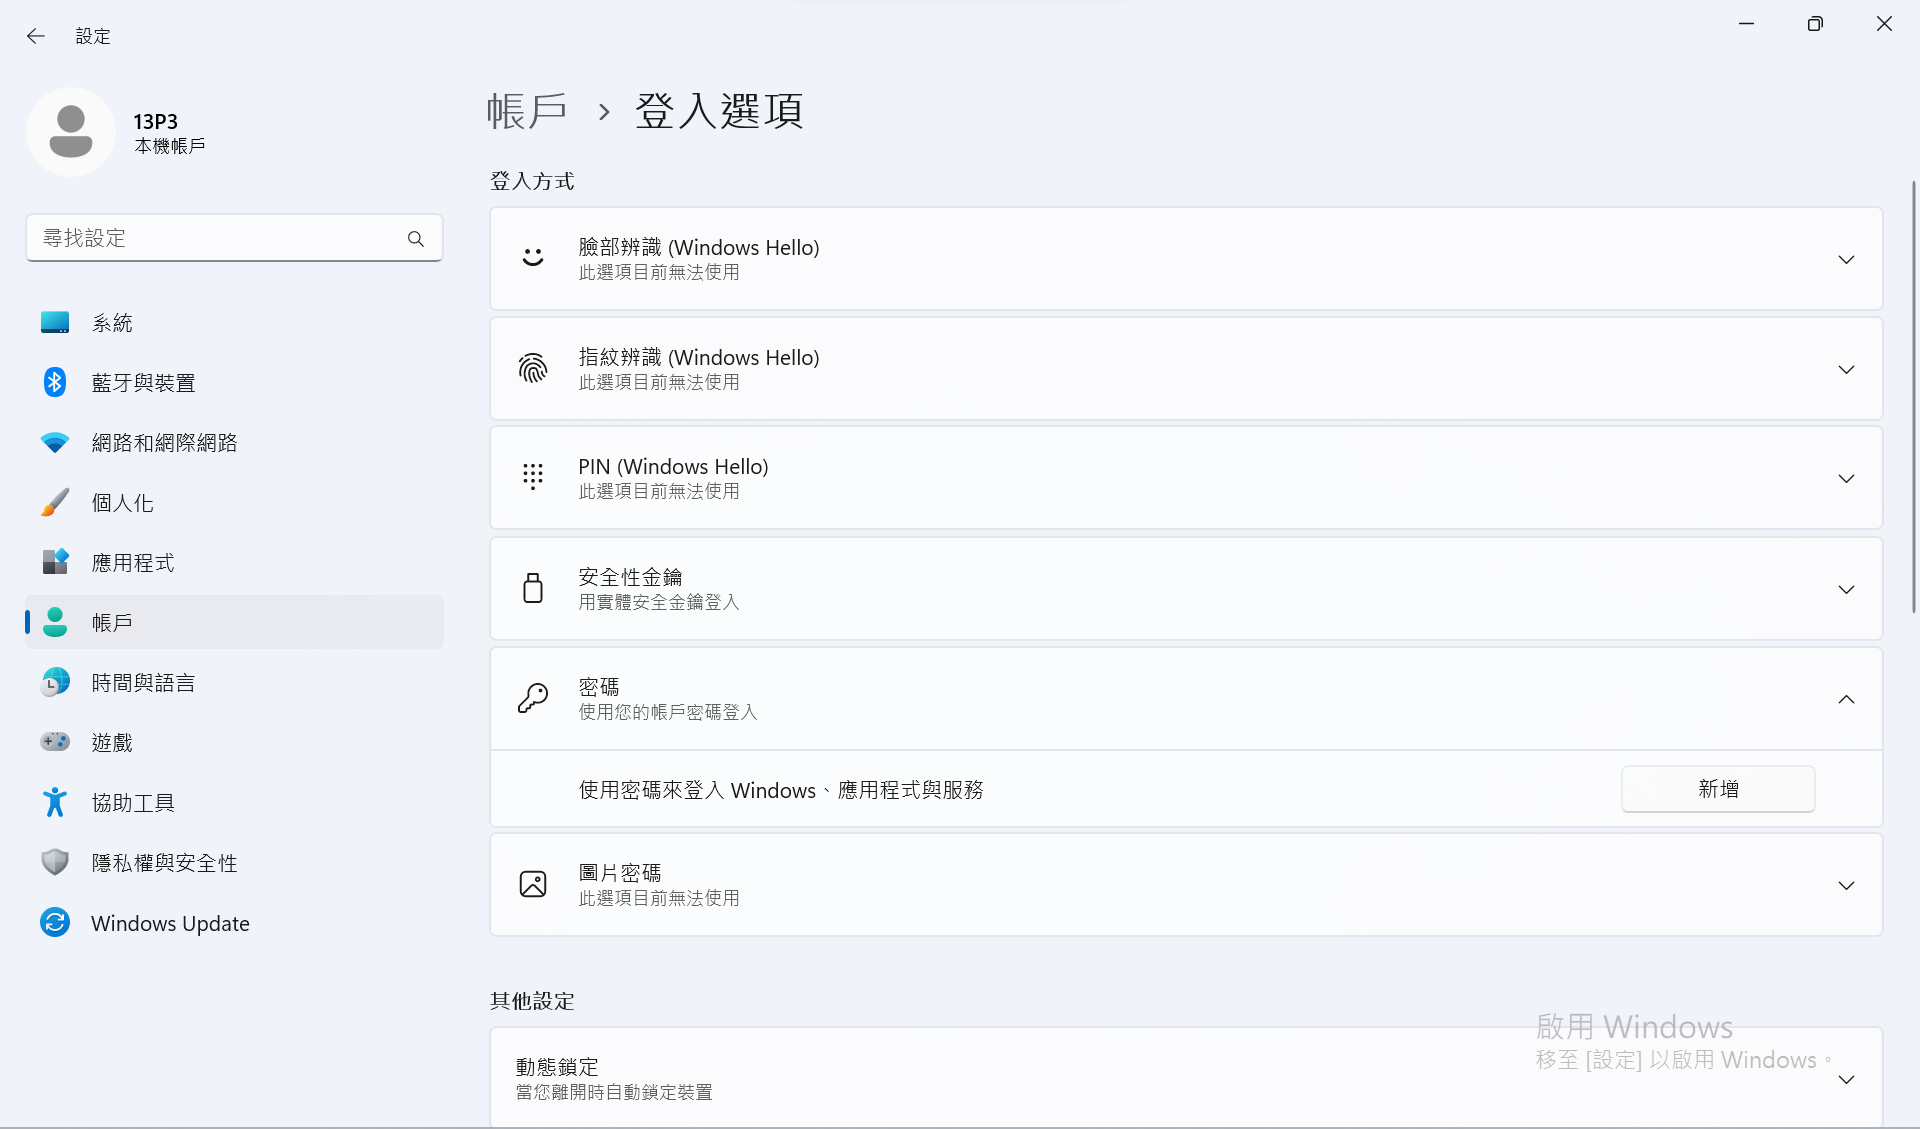Image resolution: width=1920 pixels, height=1129 pixels.
Task: Expand the 安全性金鑰 section chevron
Action: [1846, 589]
